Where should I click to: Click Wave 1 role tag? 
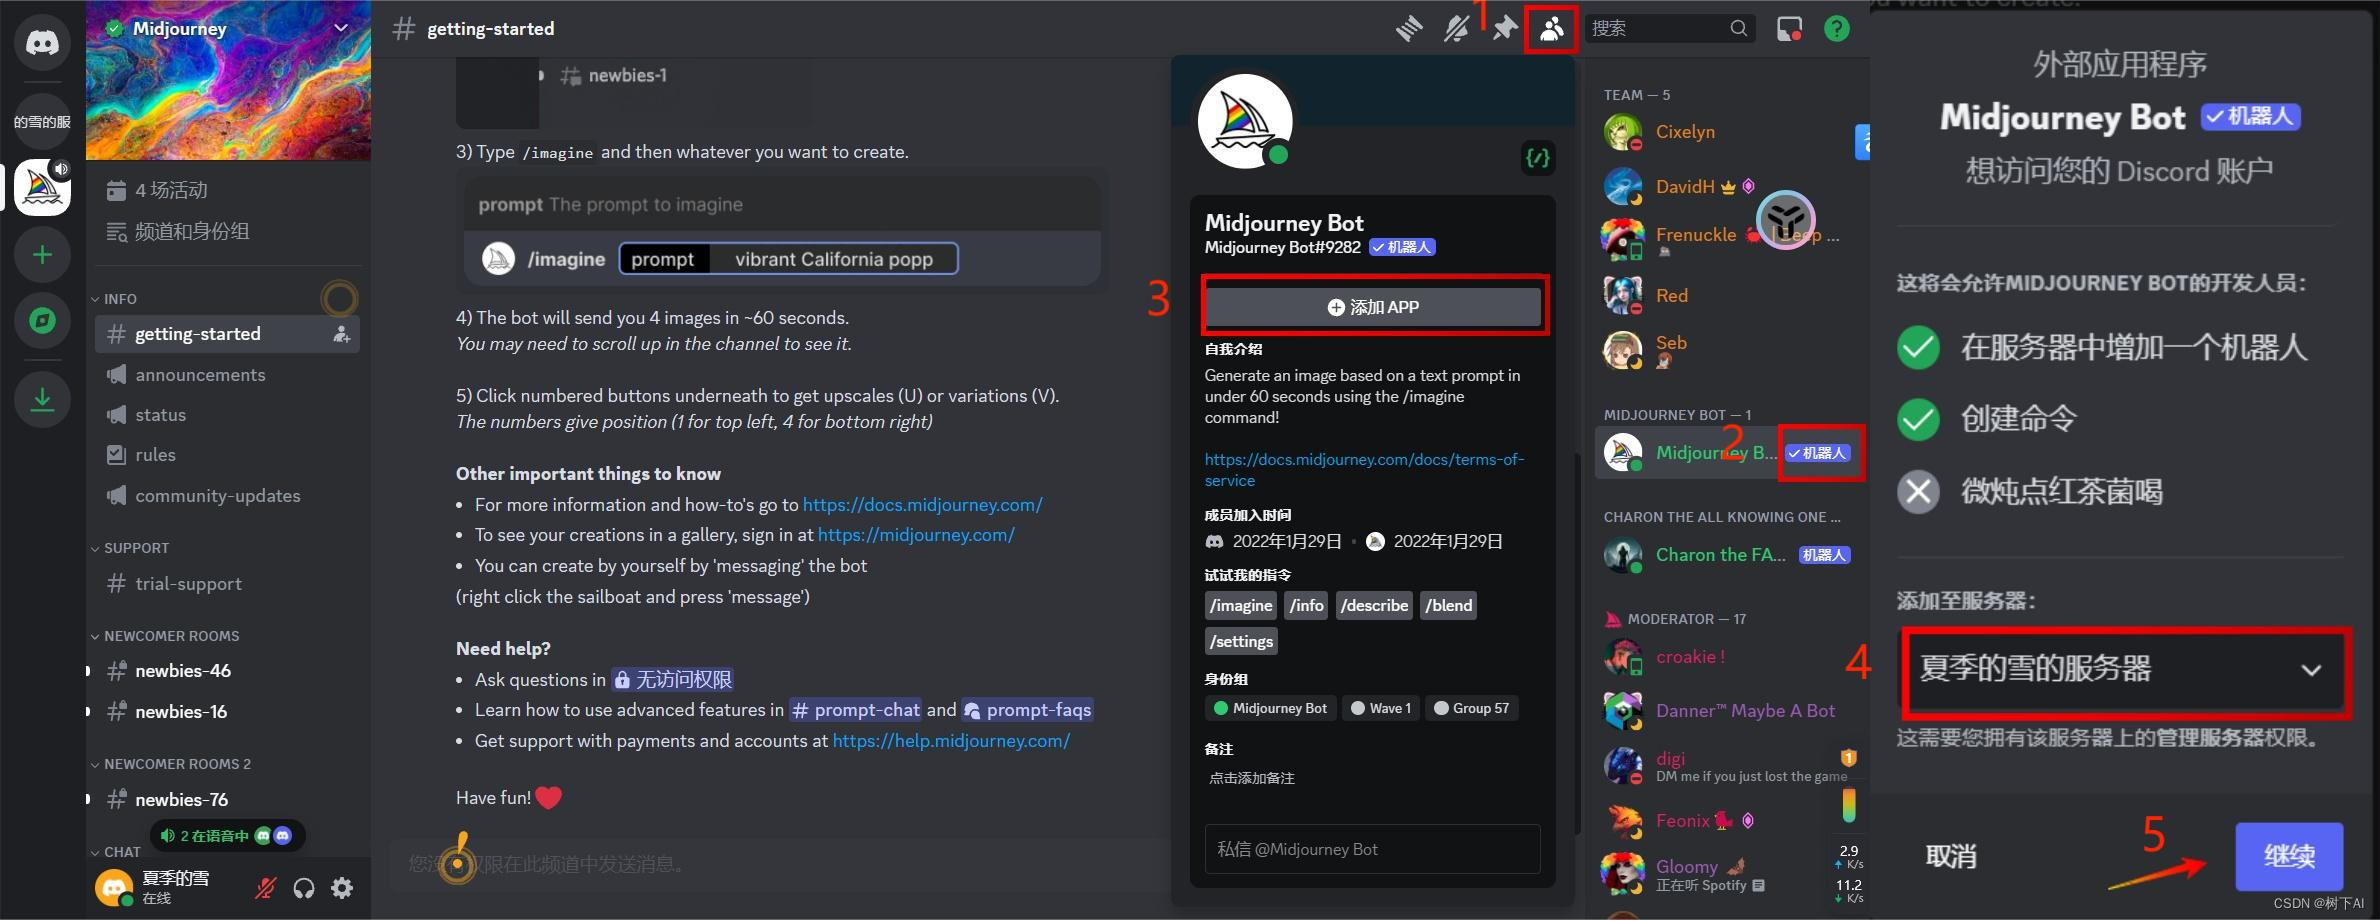(1380, 708)
